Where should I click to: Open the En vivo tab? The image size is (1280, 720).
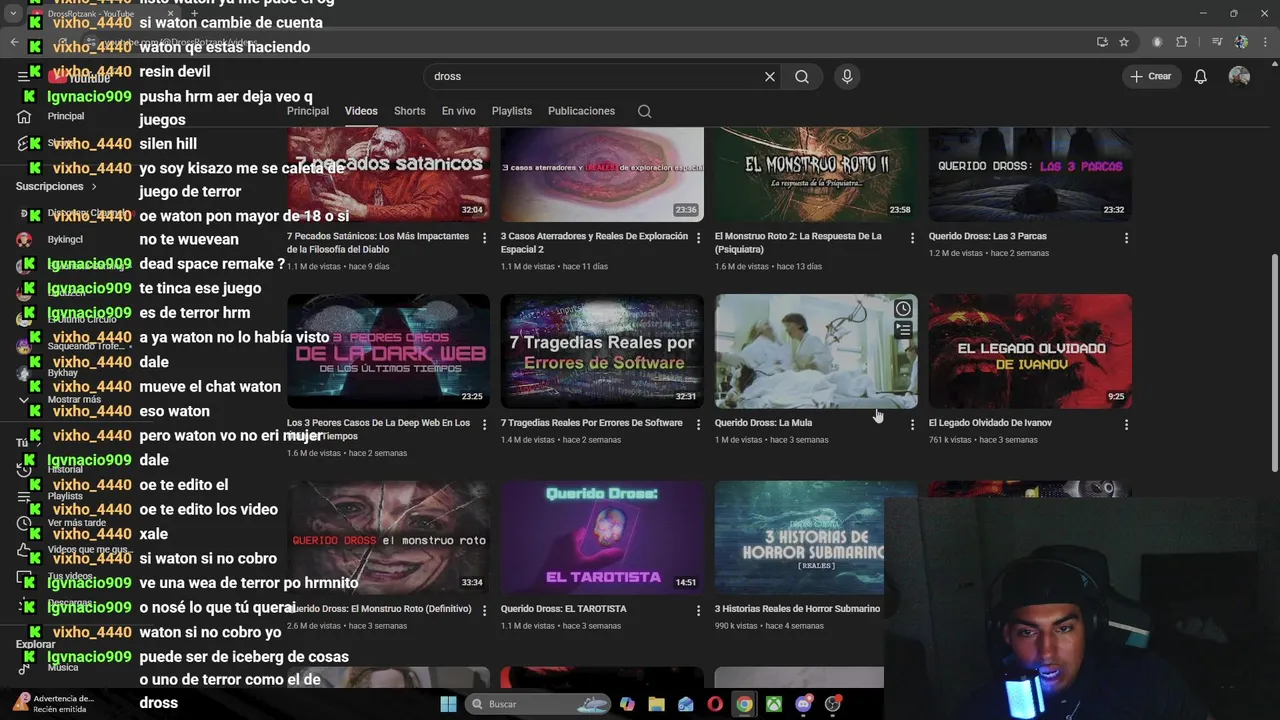point(459,111)
